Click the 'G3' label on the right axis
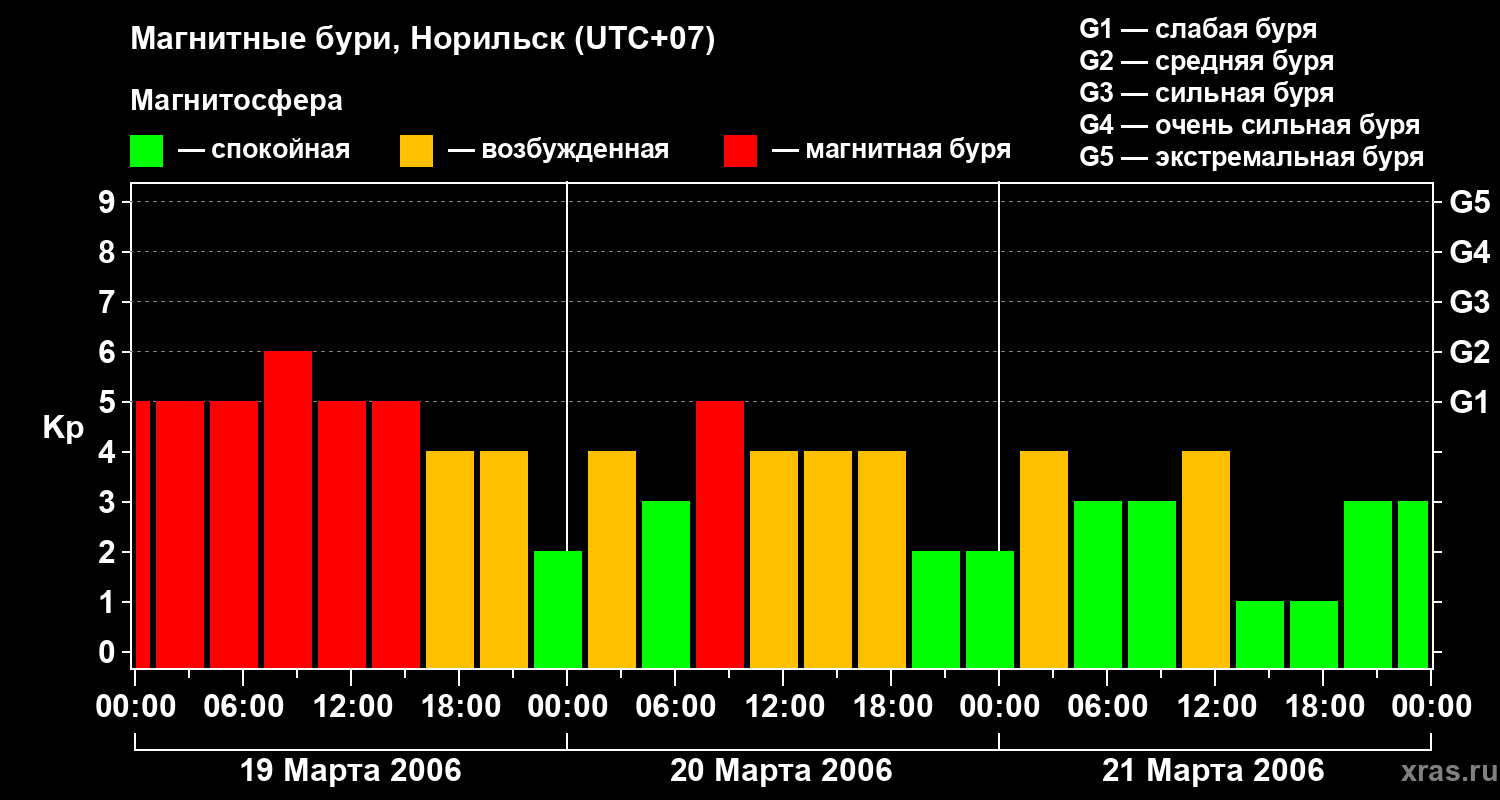 pos(1469,302)
